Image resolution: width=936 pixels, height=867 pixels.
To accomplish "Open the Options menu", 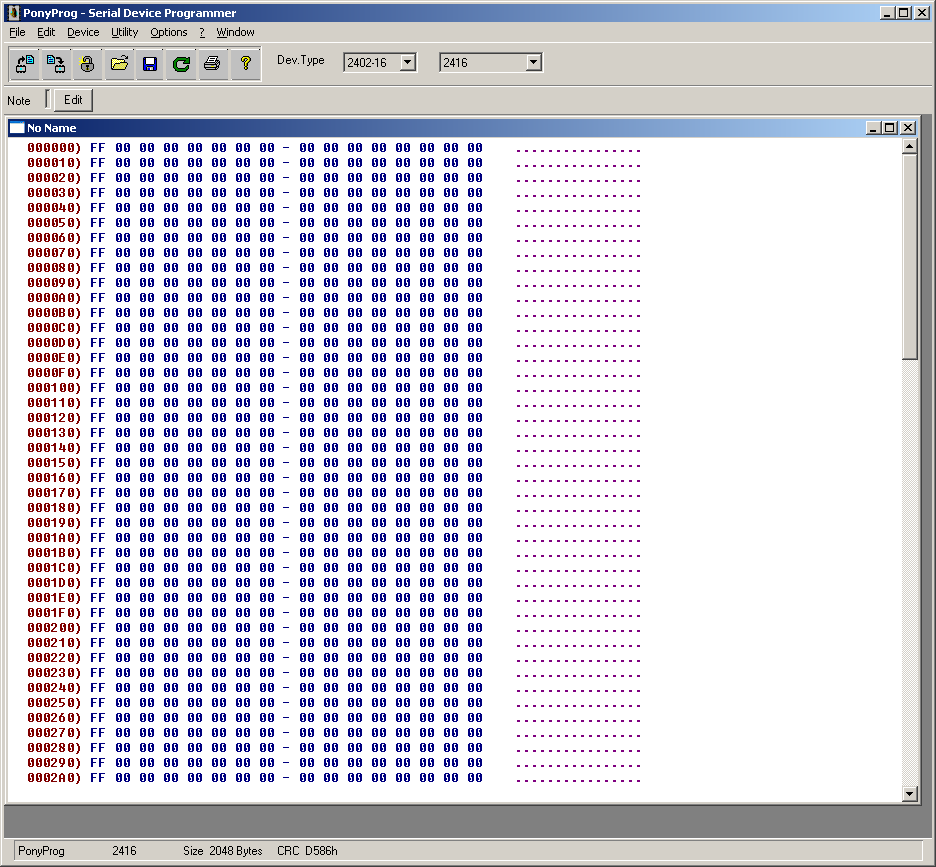I will point(169,32).
